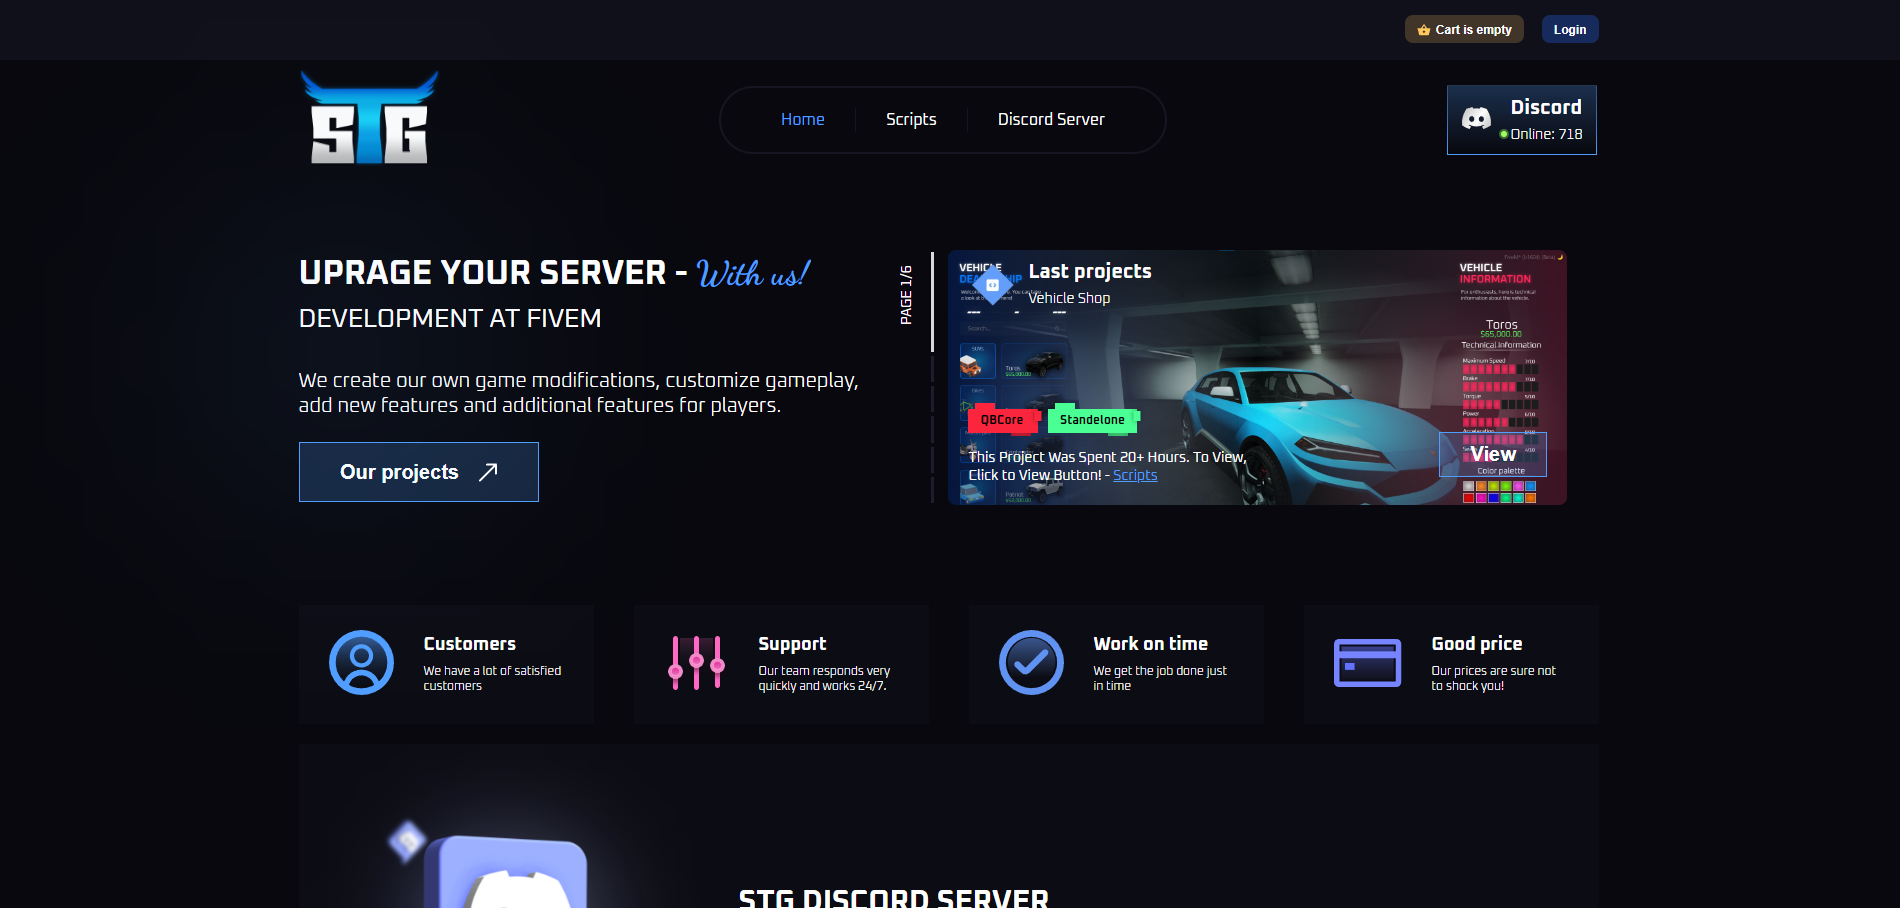Click the diamond icon beside Last projects
1900x908 pixels.
tap(992, 285)
